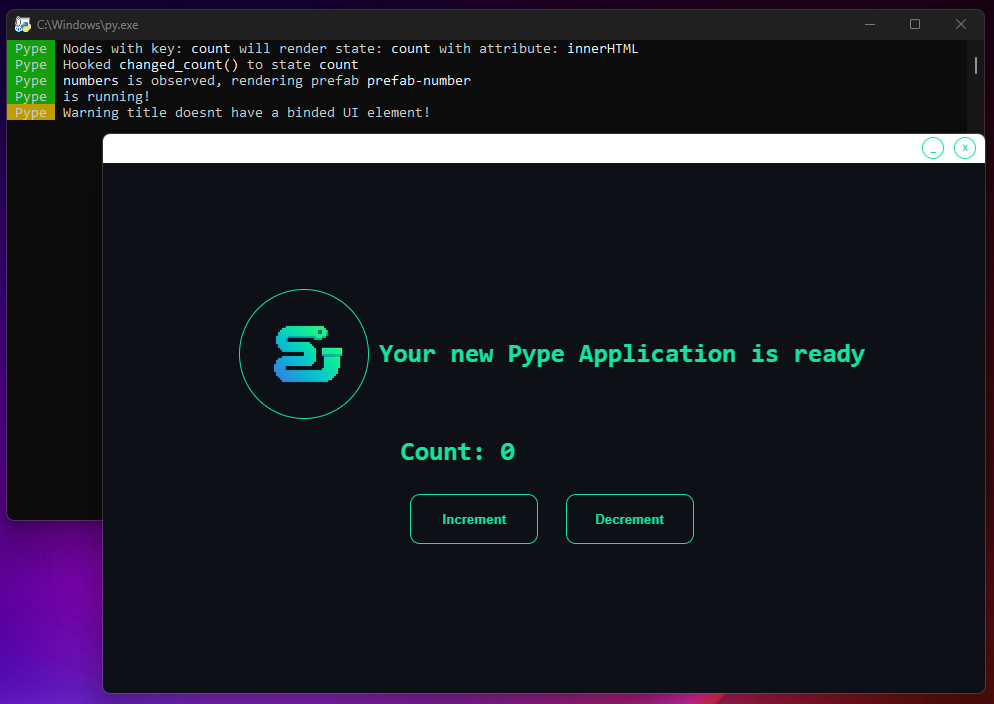Click the C:\Windows\py.exe title text
This screenshot has width=994, height=704.
pyautogui.click(x=87, y=25)
